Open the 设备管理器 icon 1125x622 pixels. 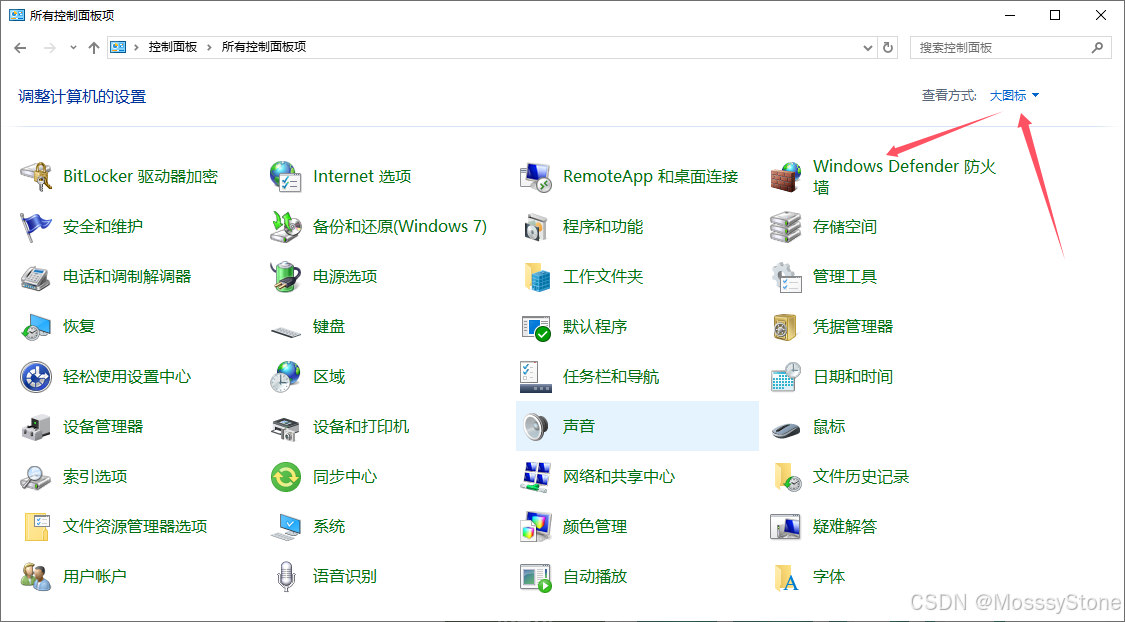[x=36, y=427]
